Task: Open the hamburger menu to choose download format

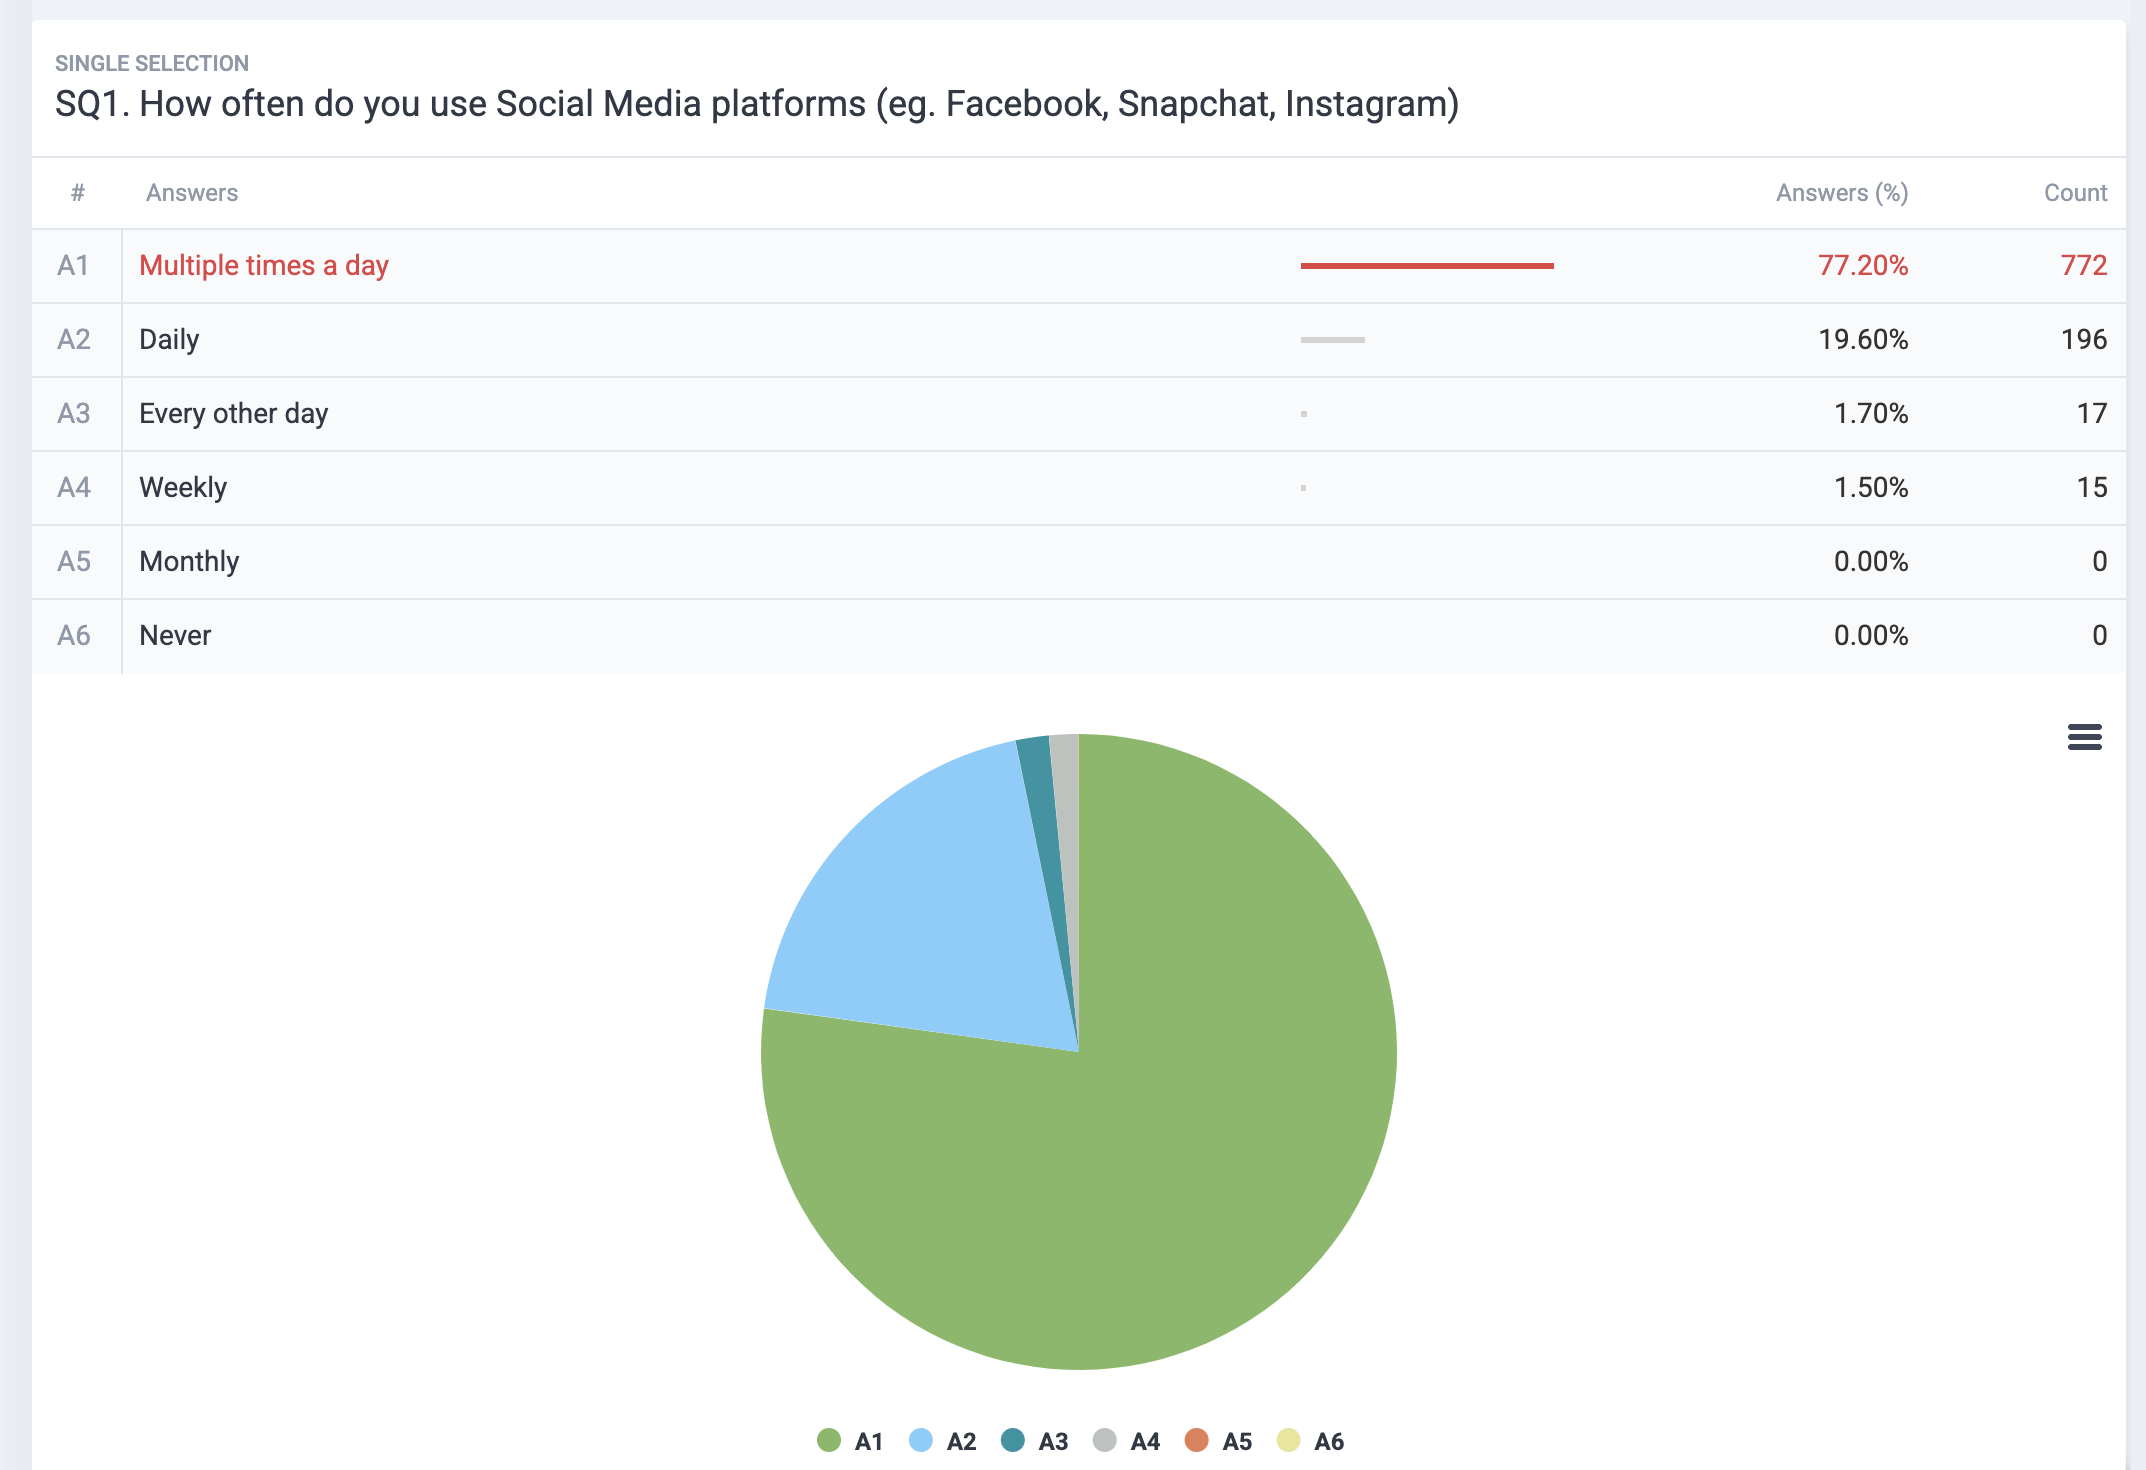Action: point(2083,737)
